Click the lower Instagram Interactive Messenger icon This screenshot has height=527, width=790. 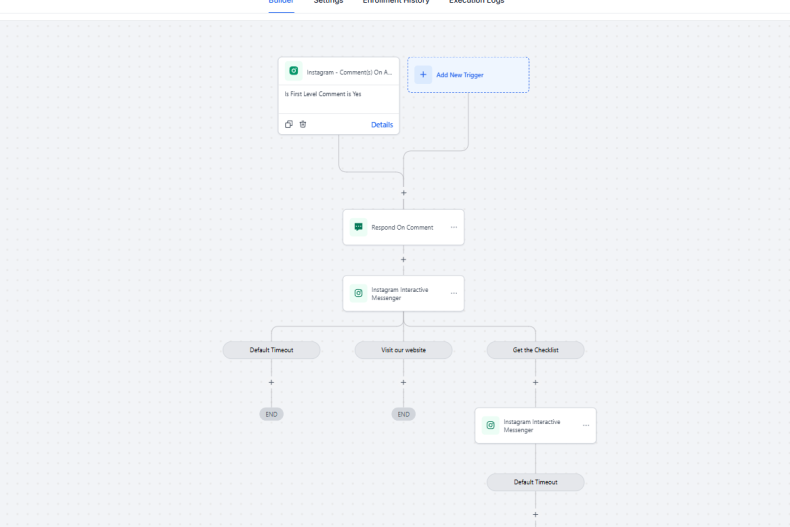point(490,425)
